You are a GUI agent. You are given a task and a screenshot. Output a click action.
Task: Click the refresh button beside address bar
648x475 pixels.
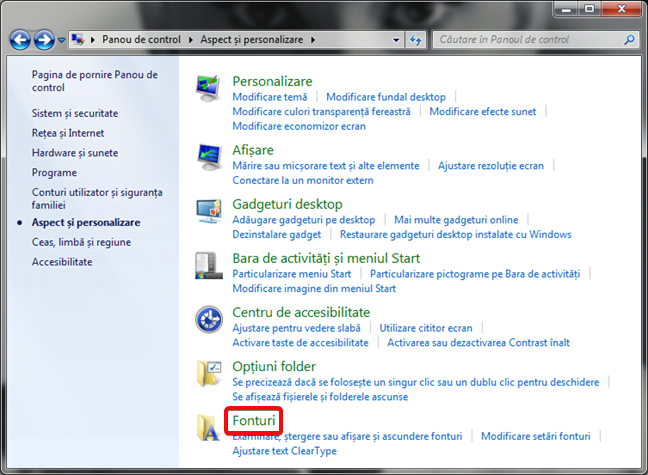tap(415, 40)
